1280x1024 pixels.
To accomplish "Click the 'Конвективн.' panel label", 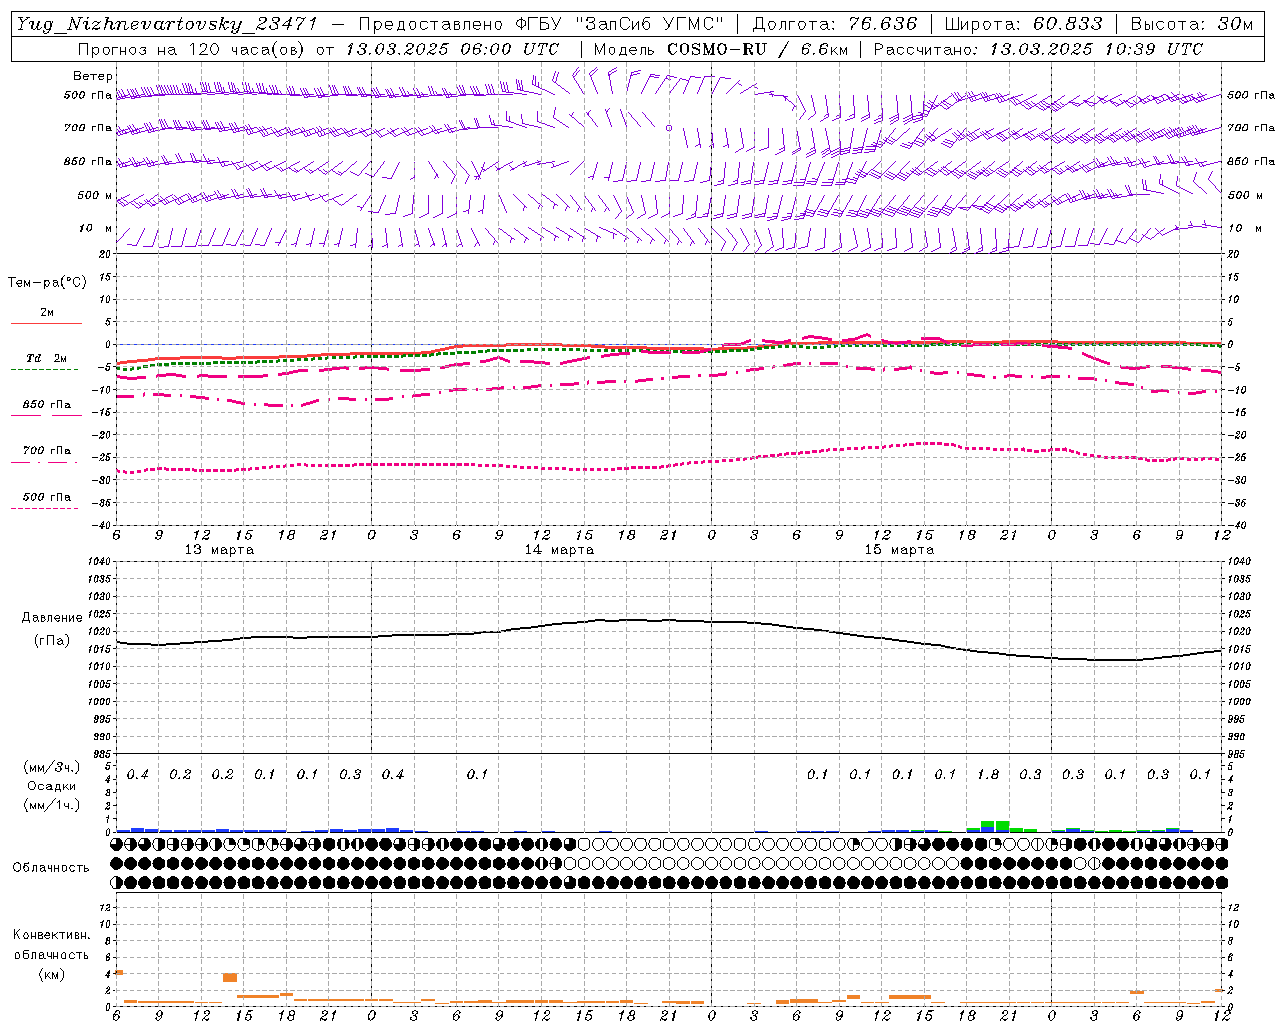I will [52, 935].
